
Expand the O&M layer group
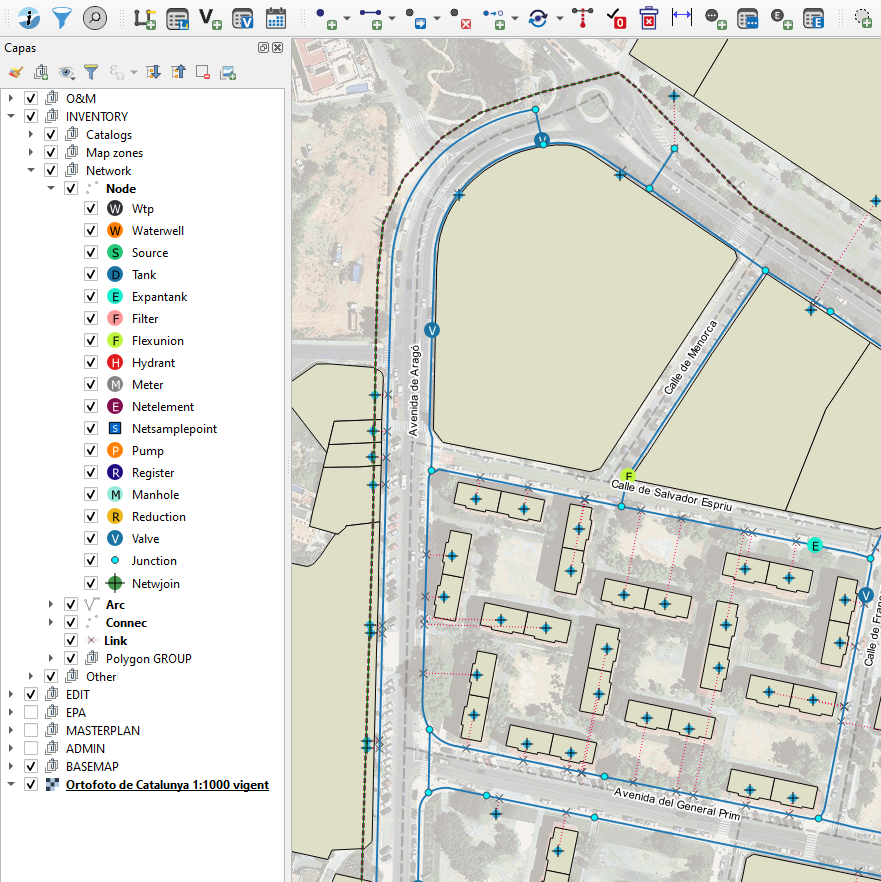[11, 98]
